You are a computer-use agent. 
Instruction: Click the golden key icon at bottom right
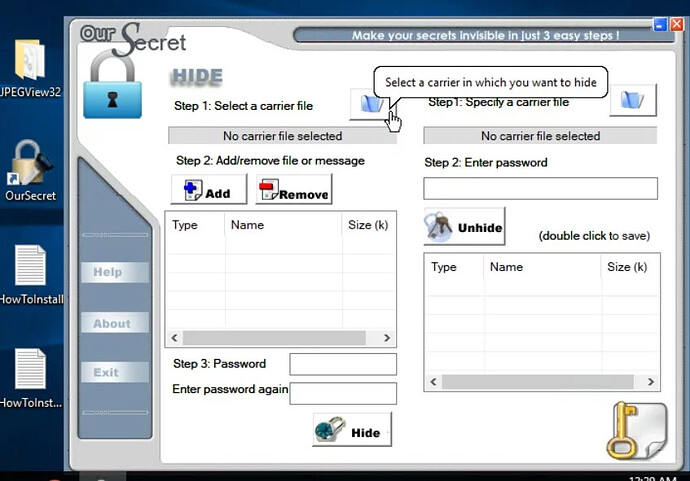pyautogui.click(x=634, y=428)
